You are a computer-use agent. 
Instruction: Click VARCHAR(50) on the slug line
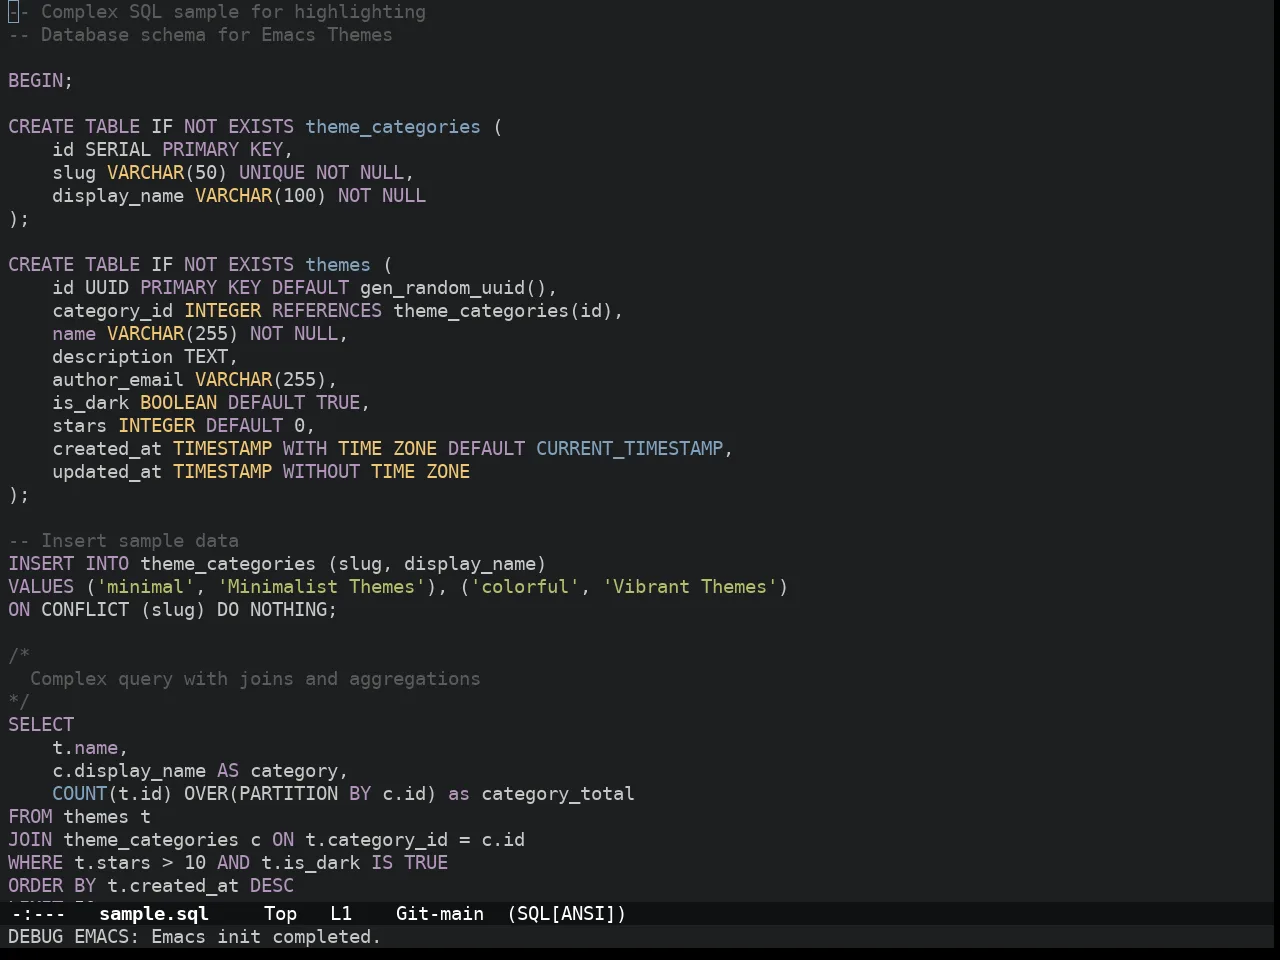click(x=167, y=172)
